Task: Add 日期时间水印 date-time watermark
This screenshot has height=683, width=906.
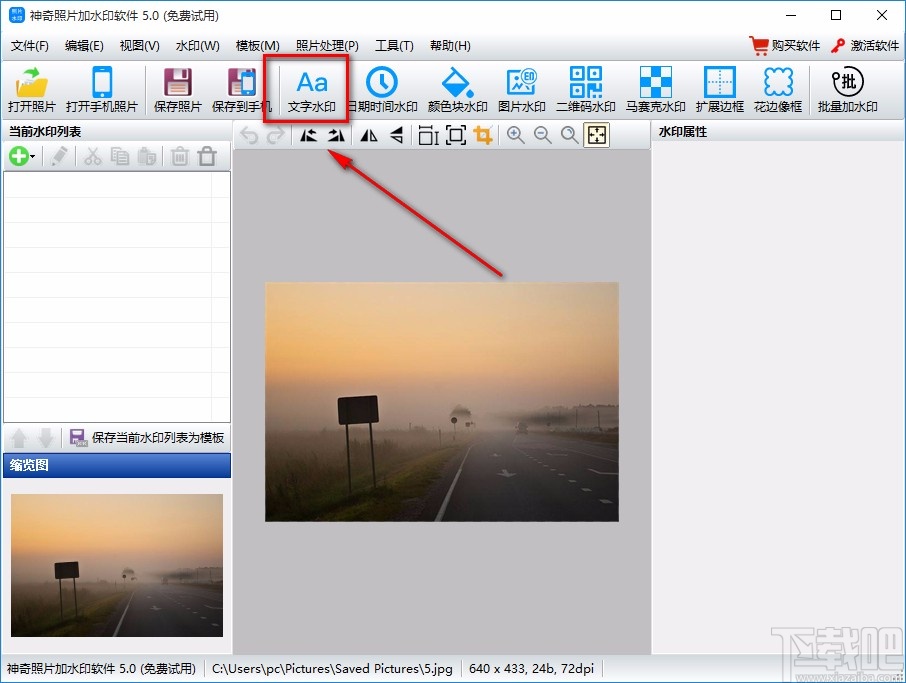Action: click(382, 89)
